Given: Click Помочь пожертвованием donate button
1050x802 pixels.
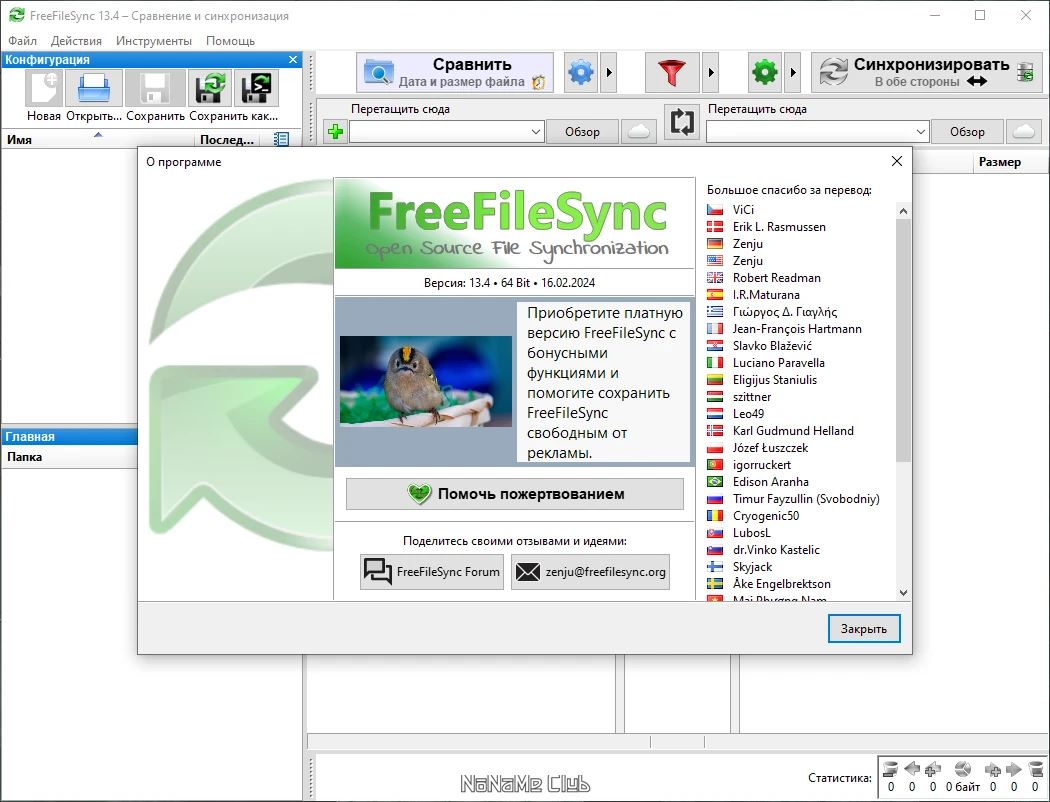Looking at the screenshot, I should point(515,494).
